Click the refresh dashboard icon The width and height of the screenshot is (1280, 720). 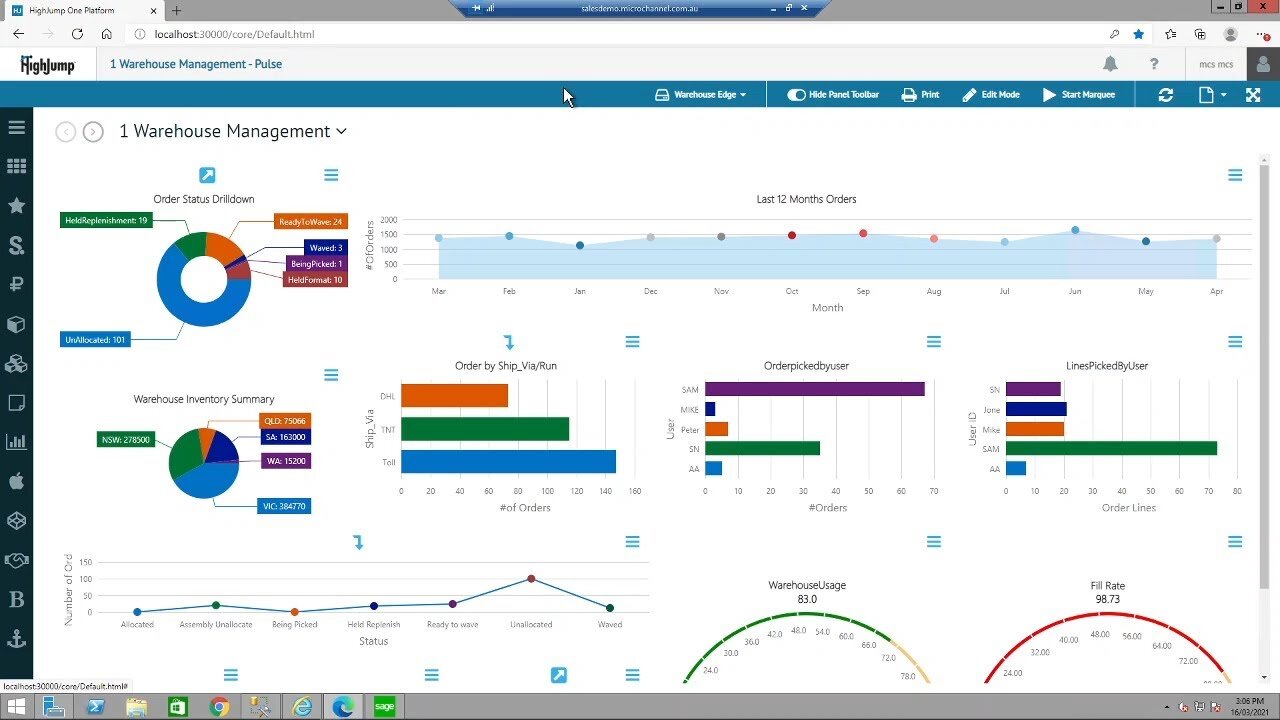pyautogui.click(x=1166, y=95)
